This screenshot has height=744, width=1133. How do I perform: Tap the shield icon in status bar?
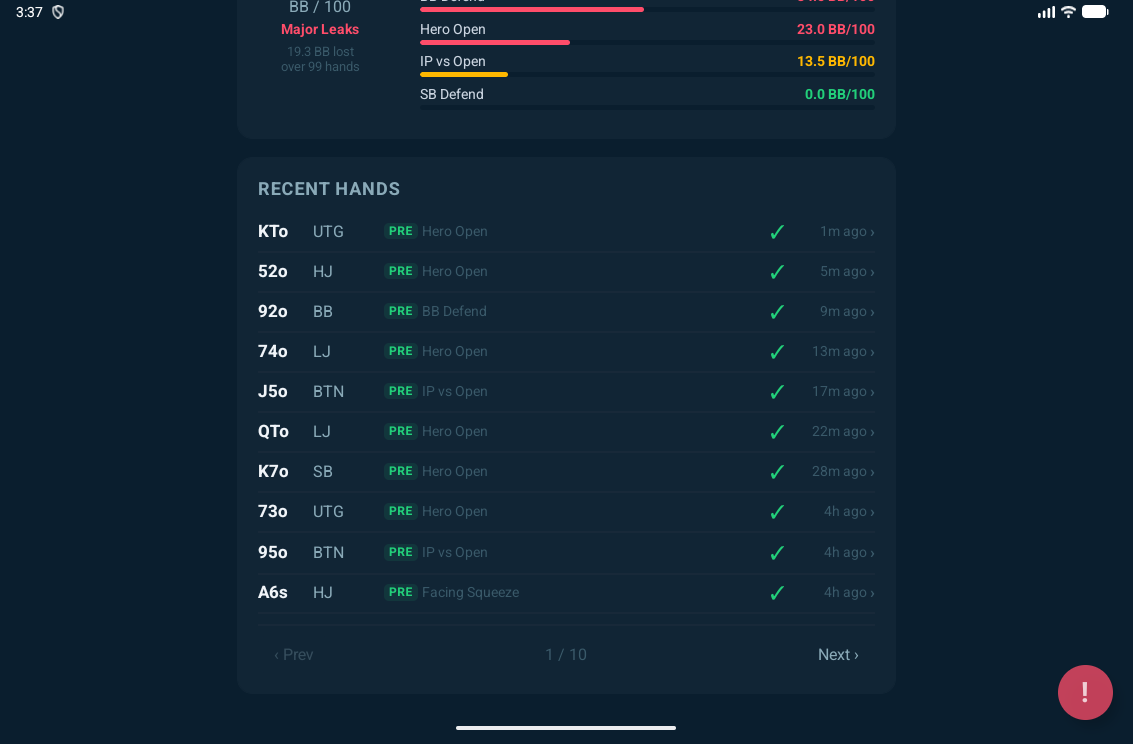pyautogui.click(x=58, y=12)
